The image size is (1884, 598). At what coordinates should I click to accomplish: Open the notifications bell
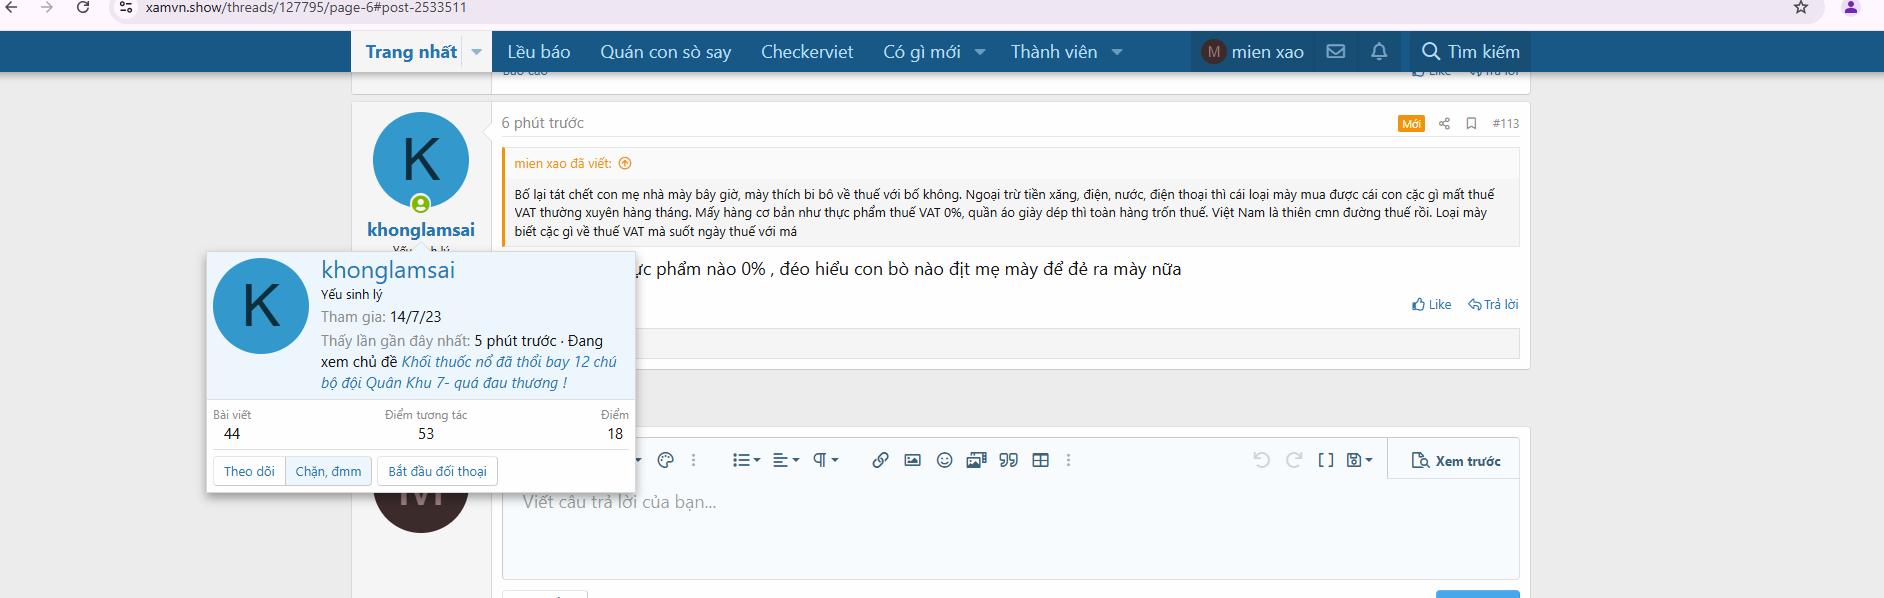[x=1379, y=52]
